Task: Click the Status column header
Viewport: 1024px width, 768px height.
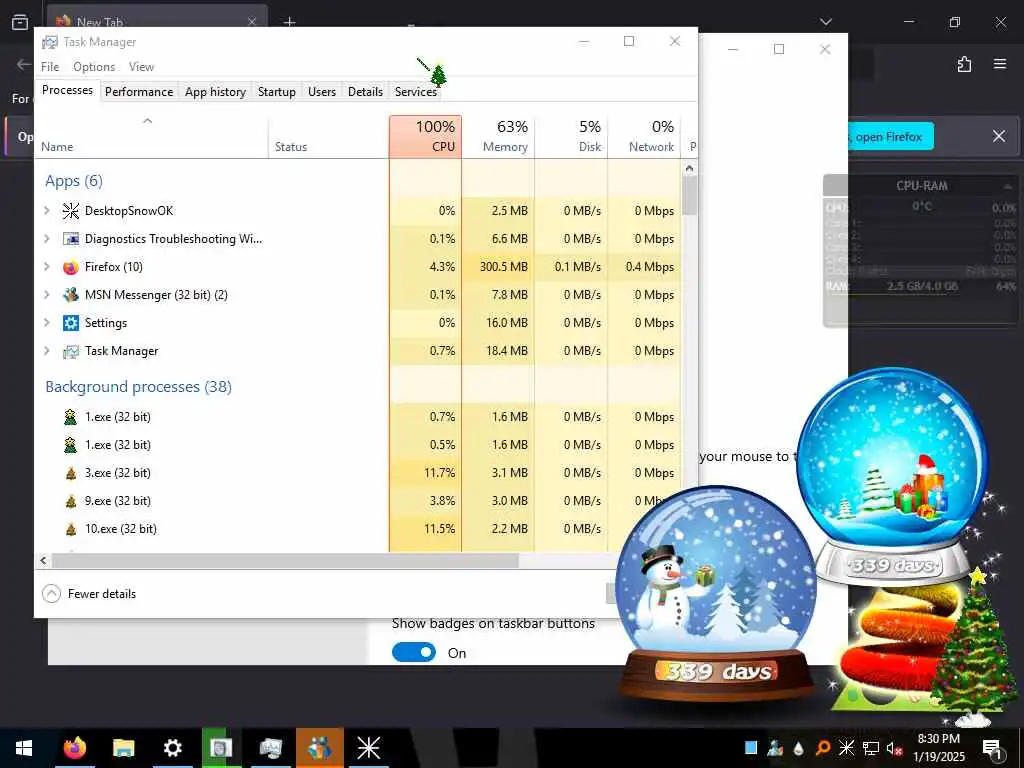Action: [x=328, y=136]
